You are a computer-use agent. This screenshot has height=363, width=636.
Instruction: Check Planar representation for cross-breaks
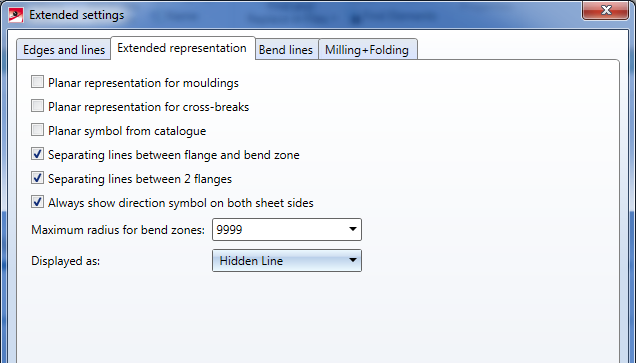coord(37,106)
